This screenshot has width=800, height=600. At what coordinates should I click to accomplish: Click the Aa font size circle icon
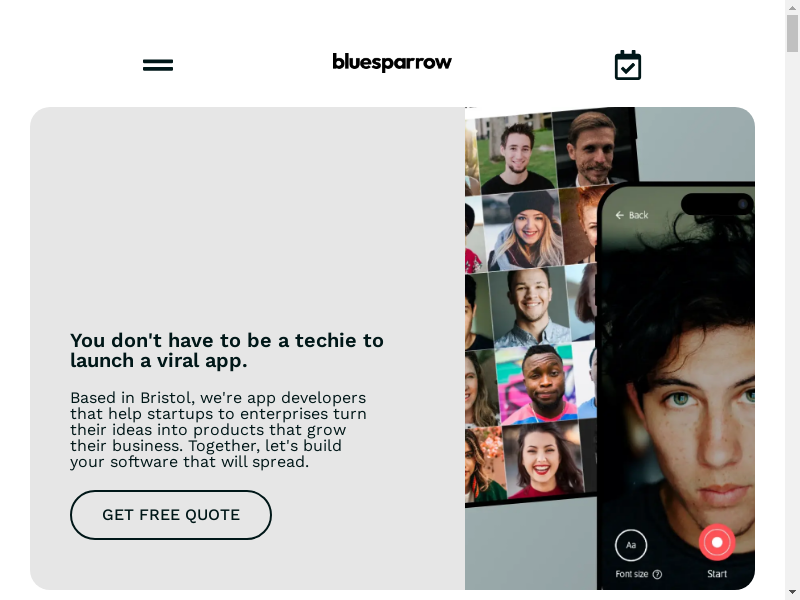coord(631,545)
